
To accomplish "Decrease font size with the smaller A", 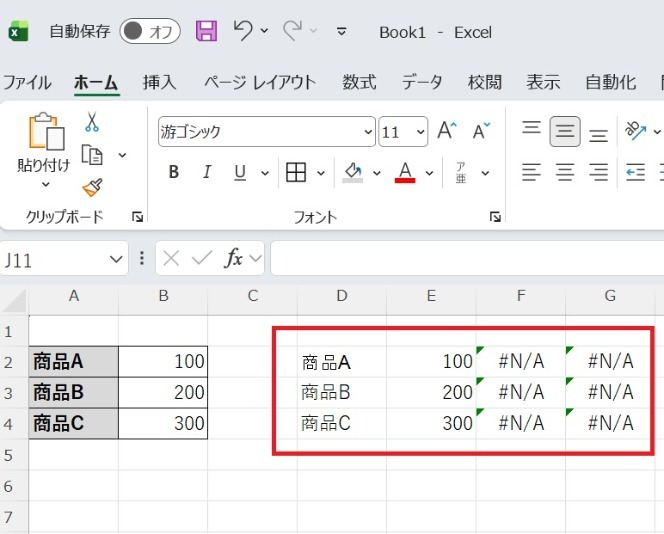I will pos(481,130).
